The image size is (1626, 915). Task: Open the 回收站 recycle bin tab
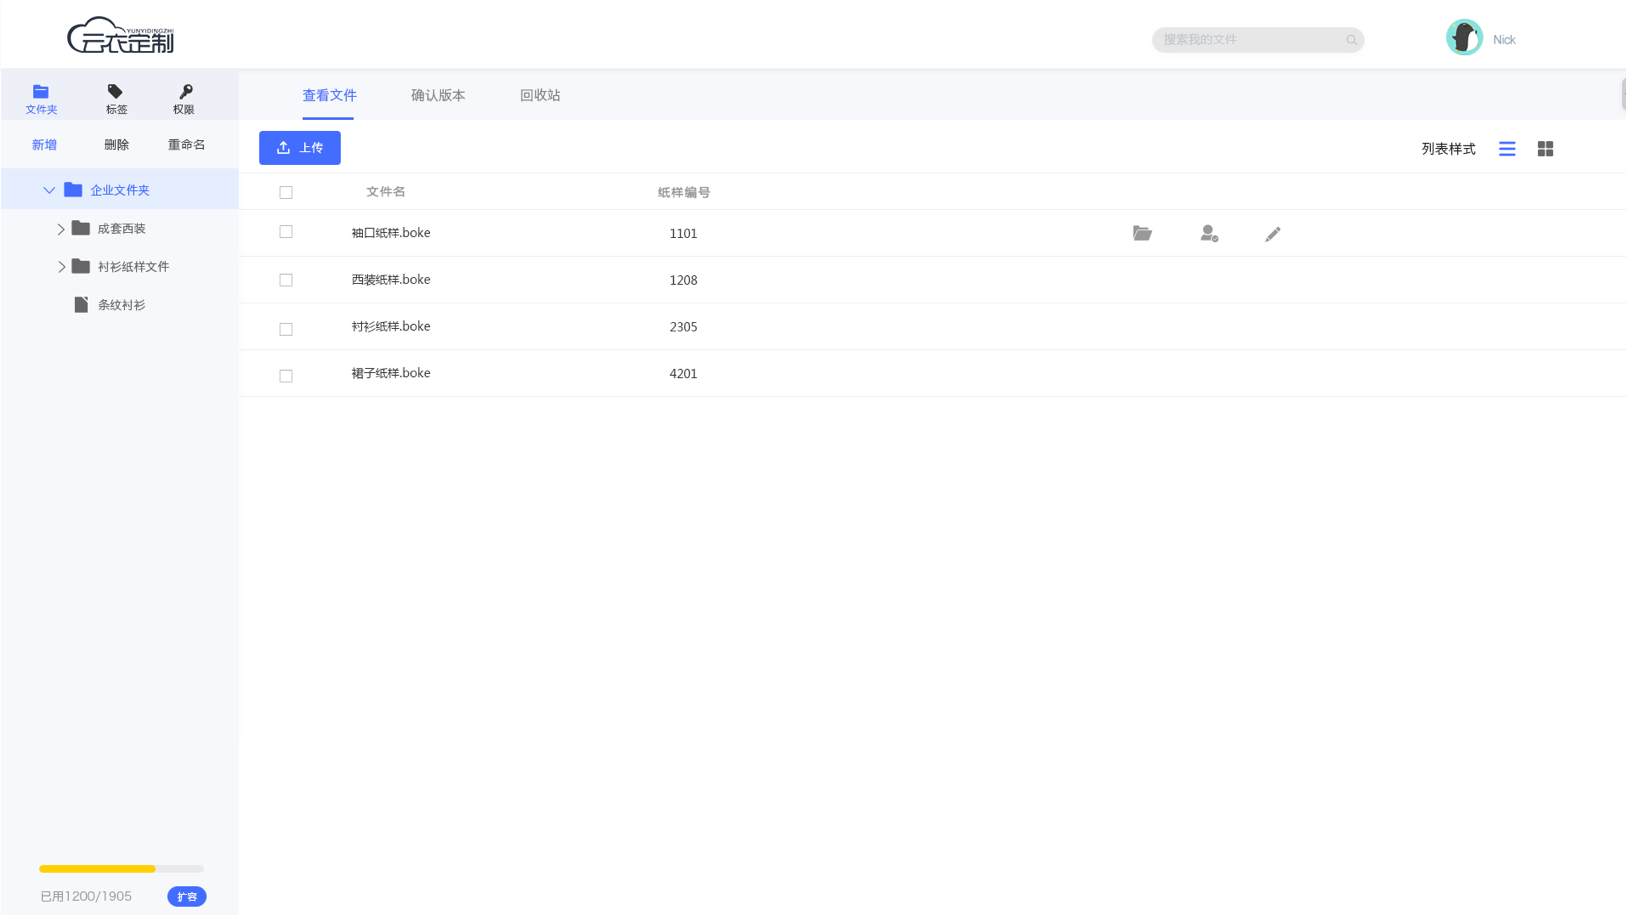[540, 96]
